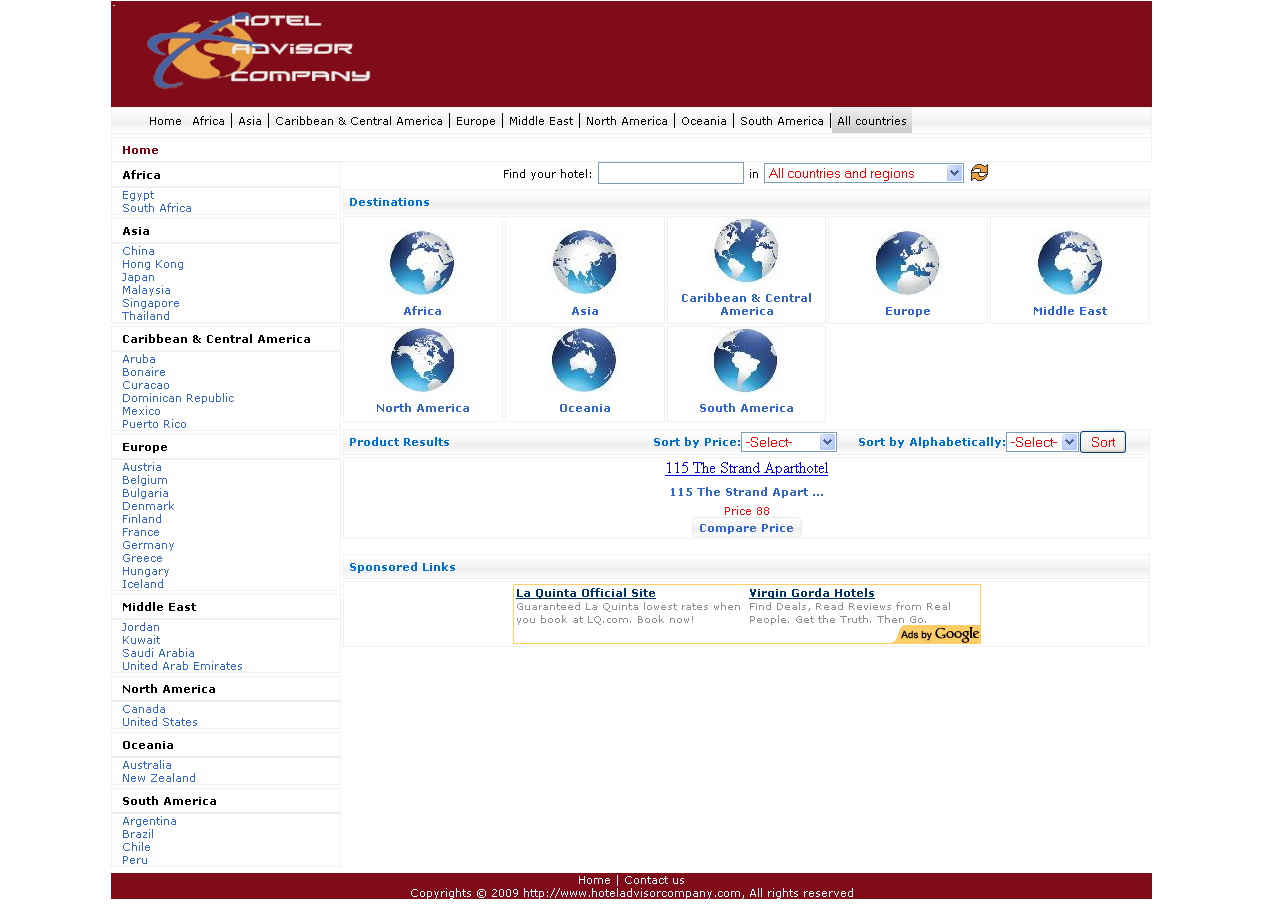Open the Asia navigation tab

click(x=250, y=121)
